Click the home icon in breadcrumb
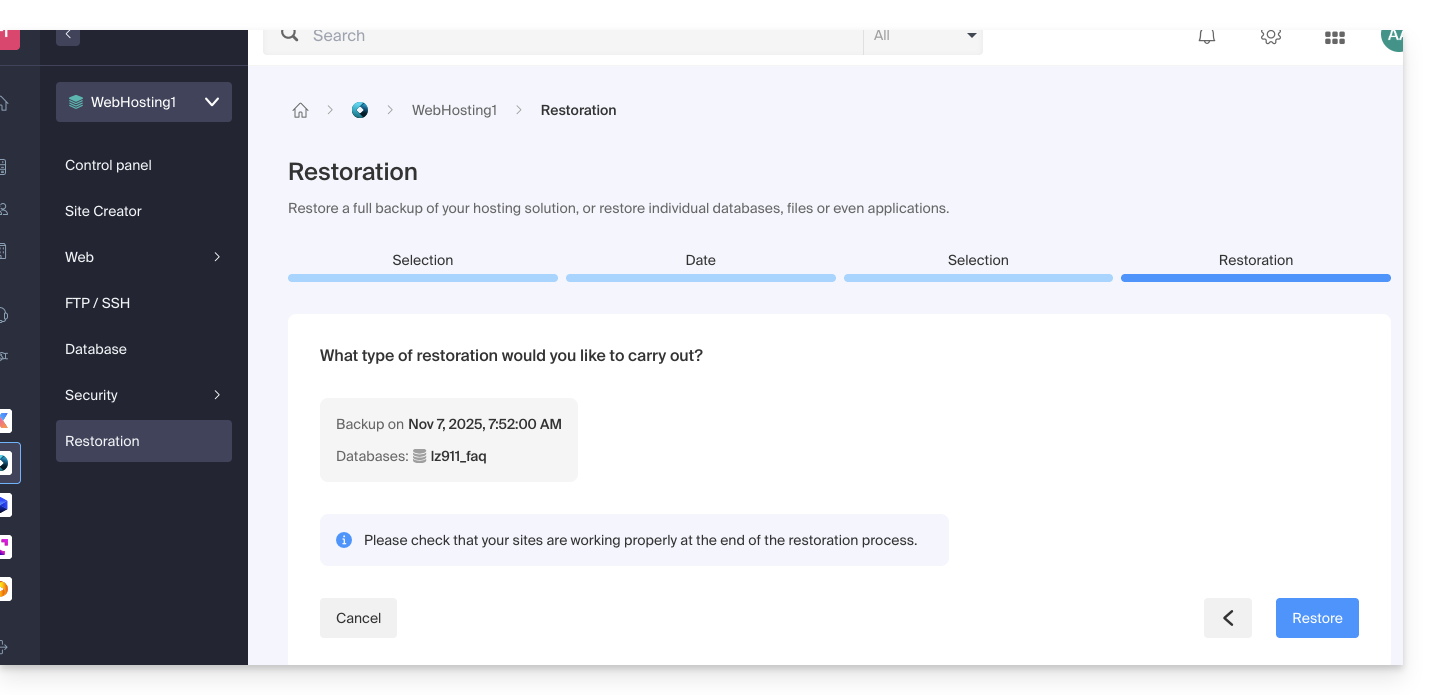This screenshot has height=695, width=1433. pyautogui.click(x=300, y=111)
